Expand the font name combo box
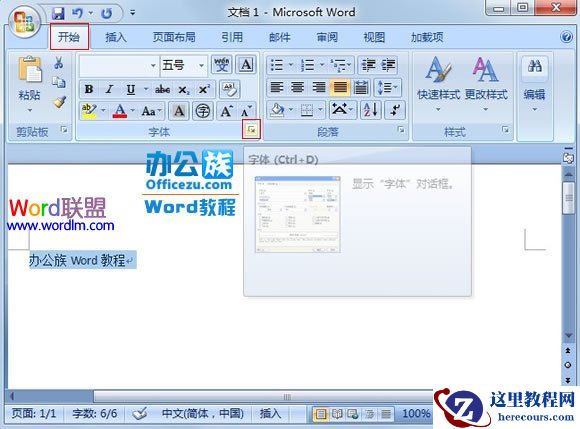Viewport: 580px width, 429px height. pyautogui.click(x=153, y=66)
